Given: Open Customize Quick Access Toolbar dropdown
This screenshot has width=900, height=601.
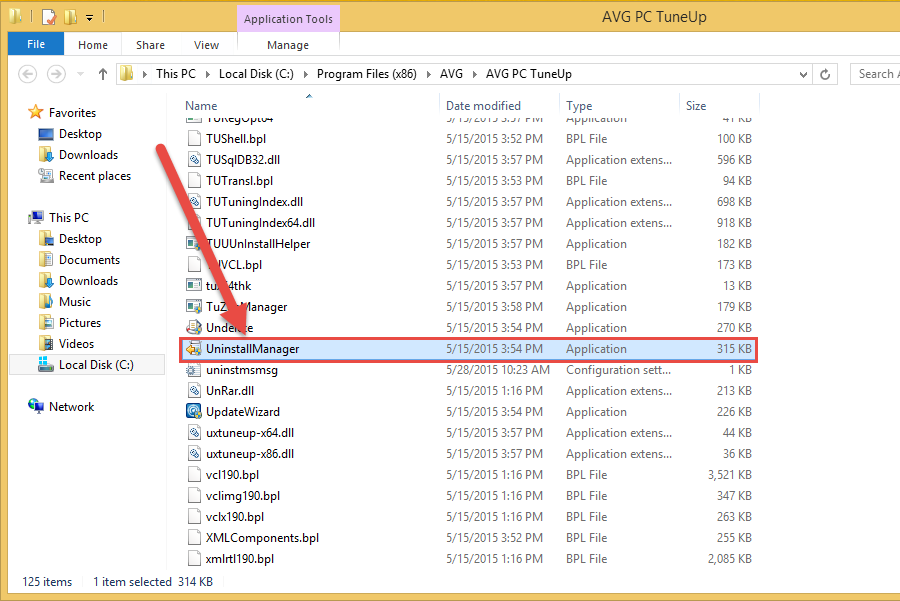Looking at the screenshot, I should click(90, 18).
